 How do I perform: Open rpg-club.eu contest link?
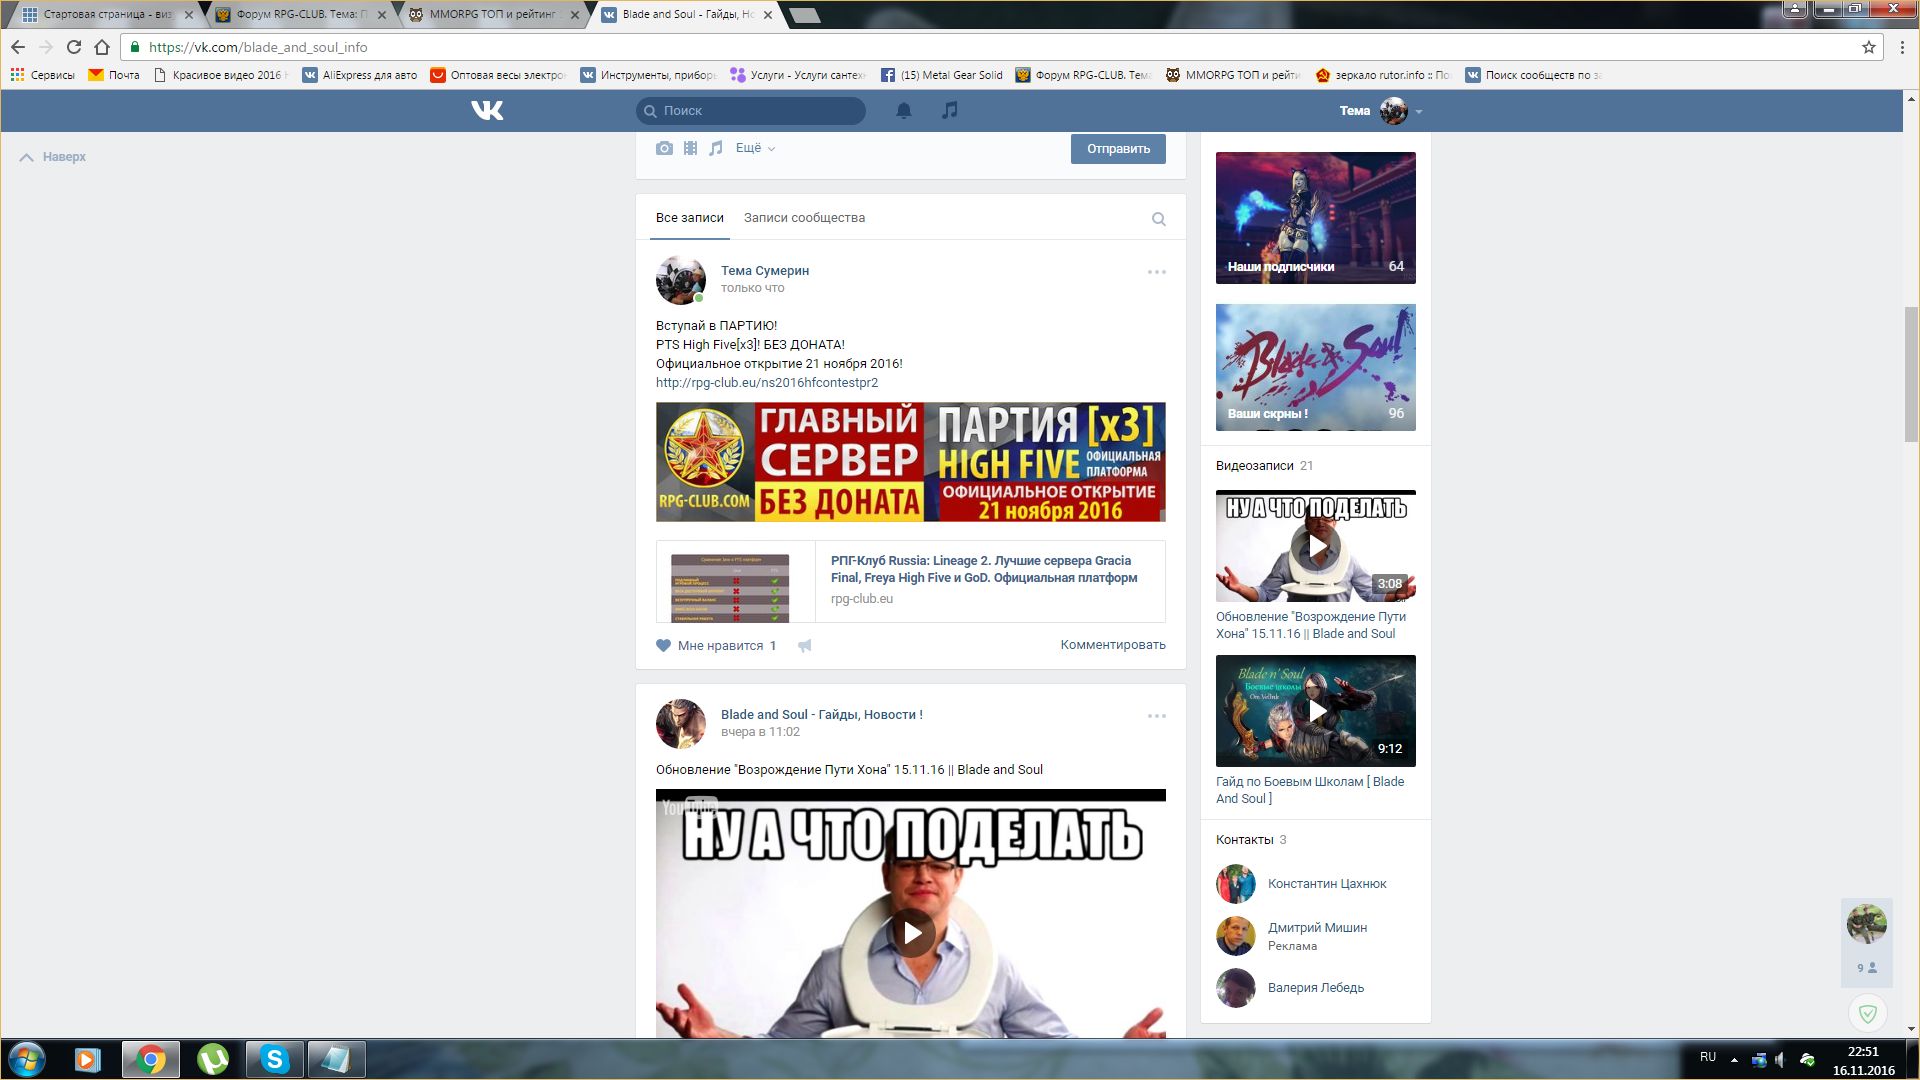click(x=767, y=383)
